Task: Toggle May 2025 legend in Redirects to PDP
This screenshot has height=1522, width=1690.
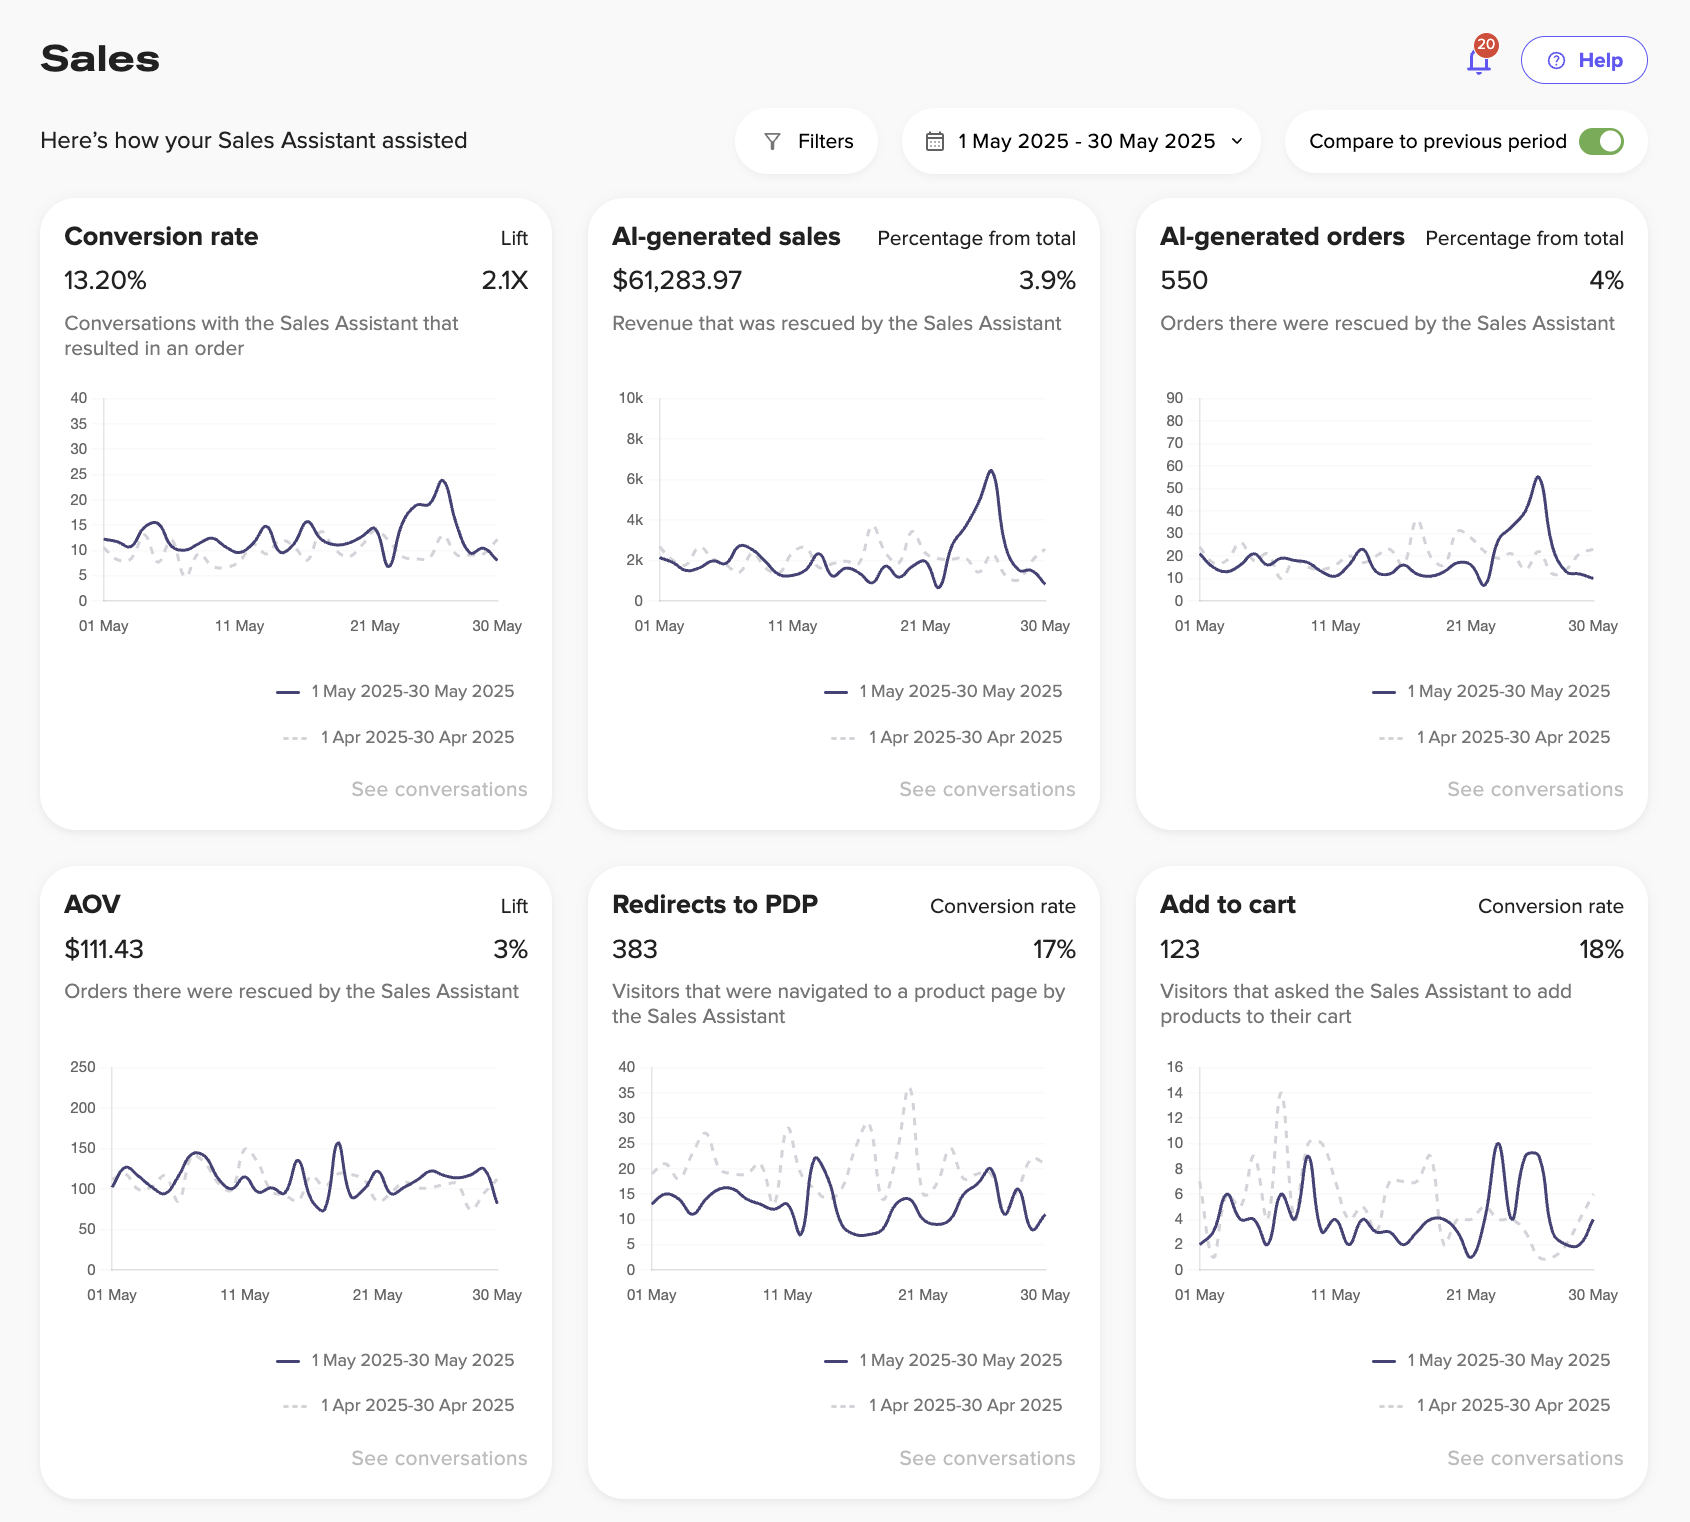Action: click(944, 1361)
